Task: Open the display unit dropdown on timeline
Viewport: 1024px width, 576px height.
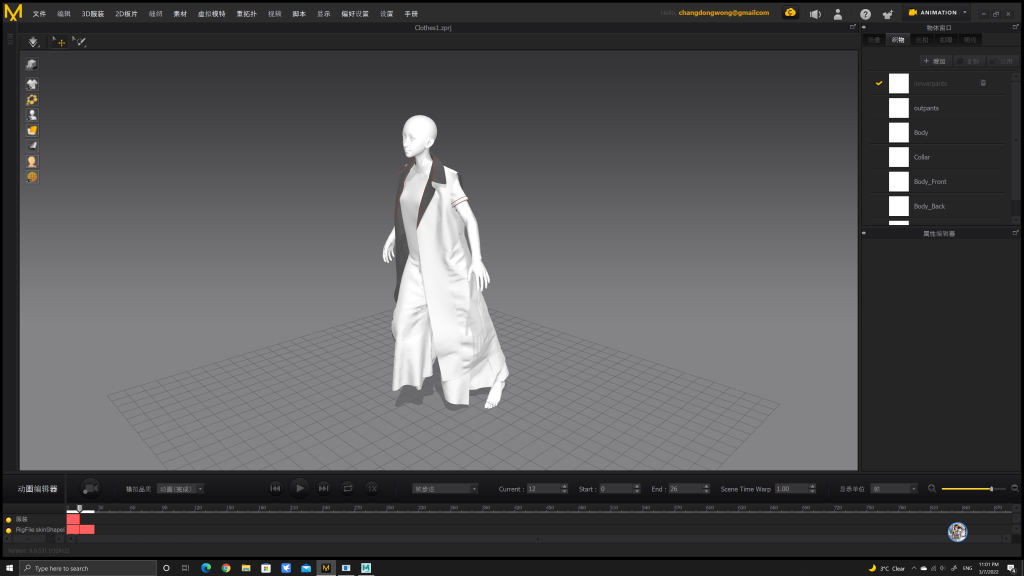Action: point(893,489)
